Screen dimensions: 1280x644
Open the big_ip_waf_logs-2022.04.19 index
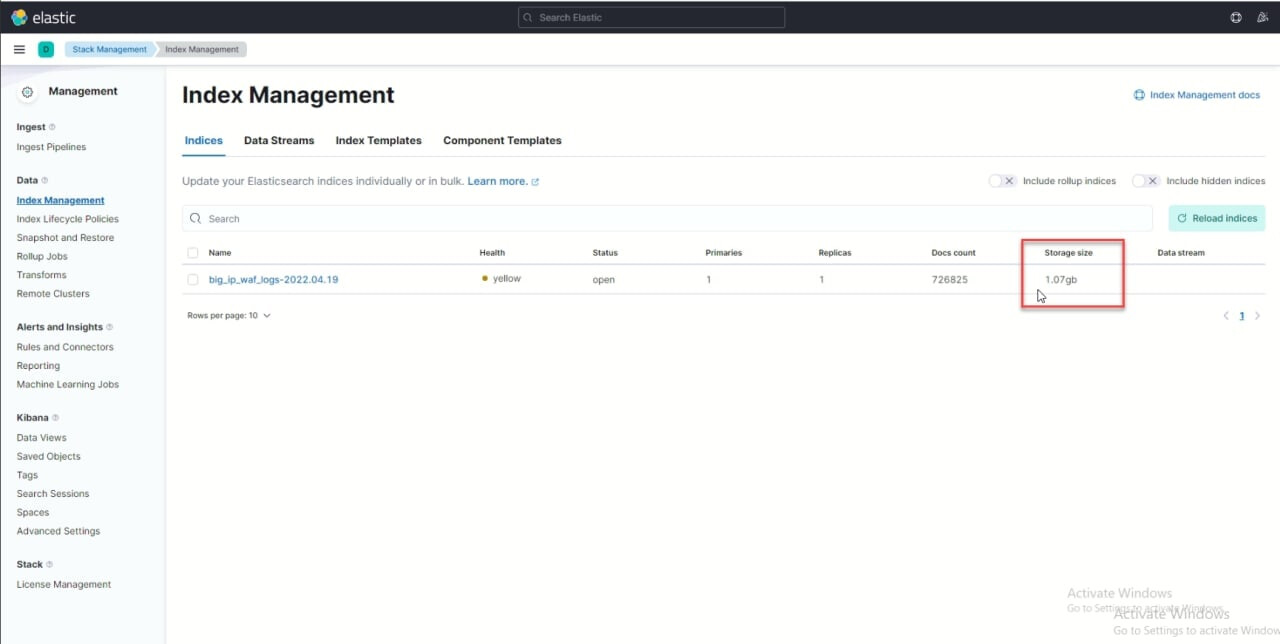click(x=273, y=280)
